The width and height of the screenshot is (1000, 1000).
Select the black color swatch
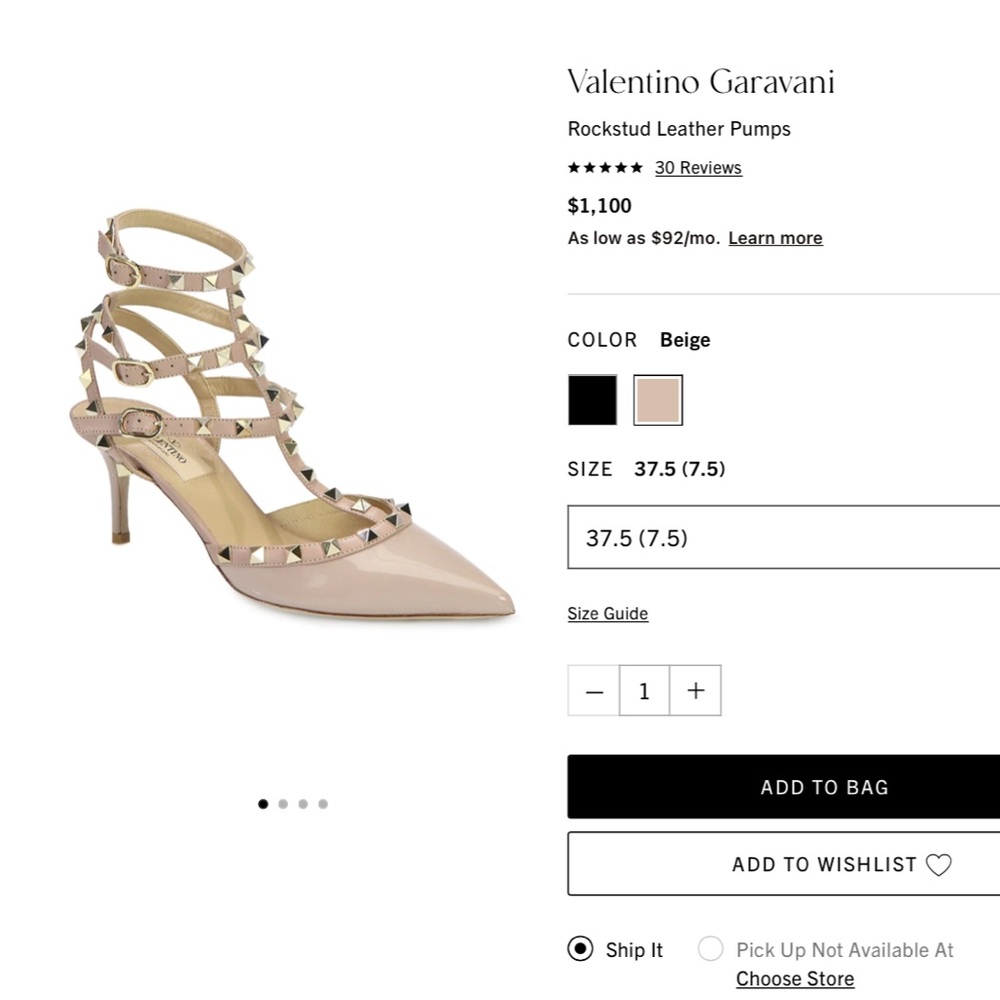point(592,399)
